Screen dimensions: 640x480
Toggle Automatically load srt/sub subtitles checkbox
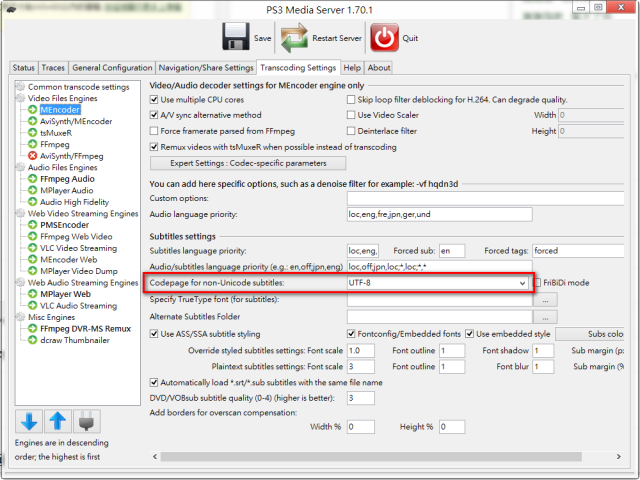154,382
